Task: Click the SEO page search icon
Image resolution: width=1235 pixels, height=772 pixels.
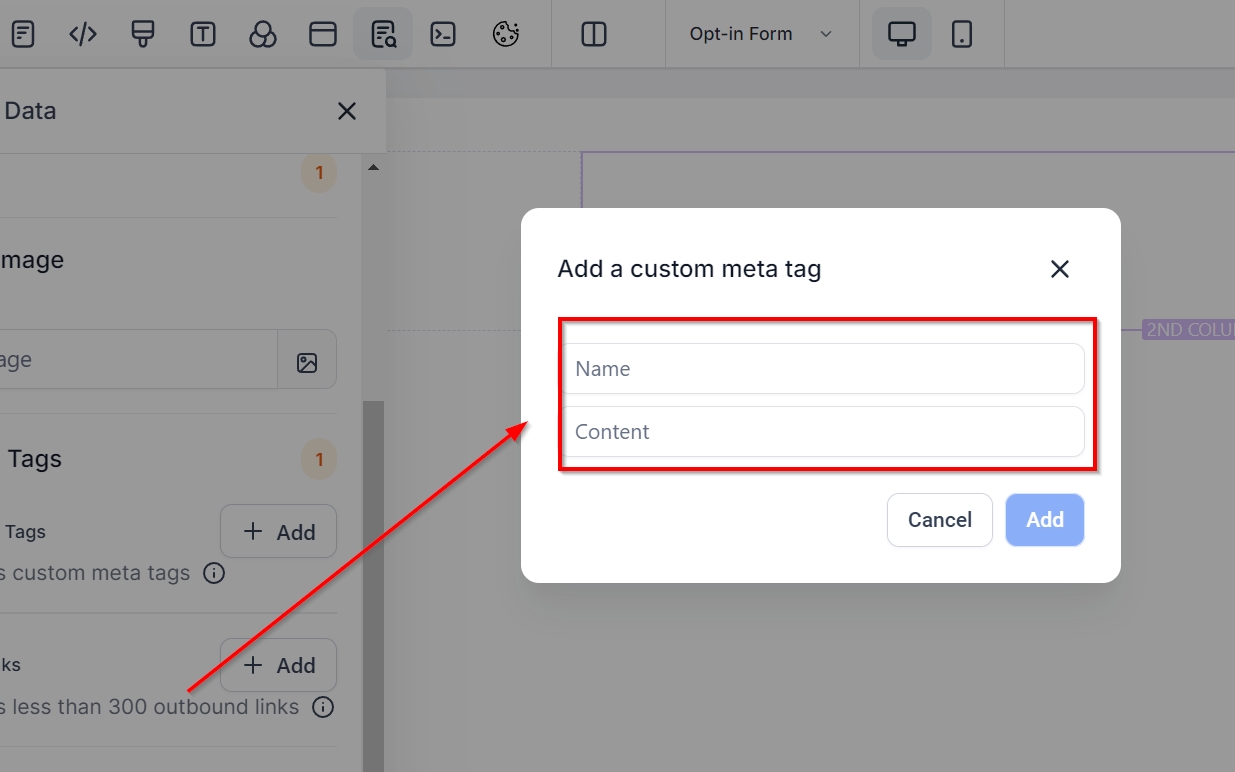Action: click(383, 34)
